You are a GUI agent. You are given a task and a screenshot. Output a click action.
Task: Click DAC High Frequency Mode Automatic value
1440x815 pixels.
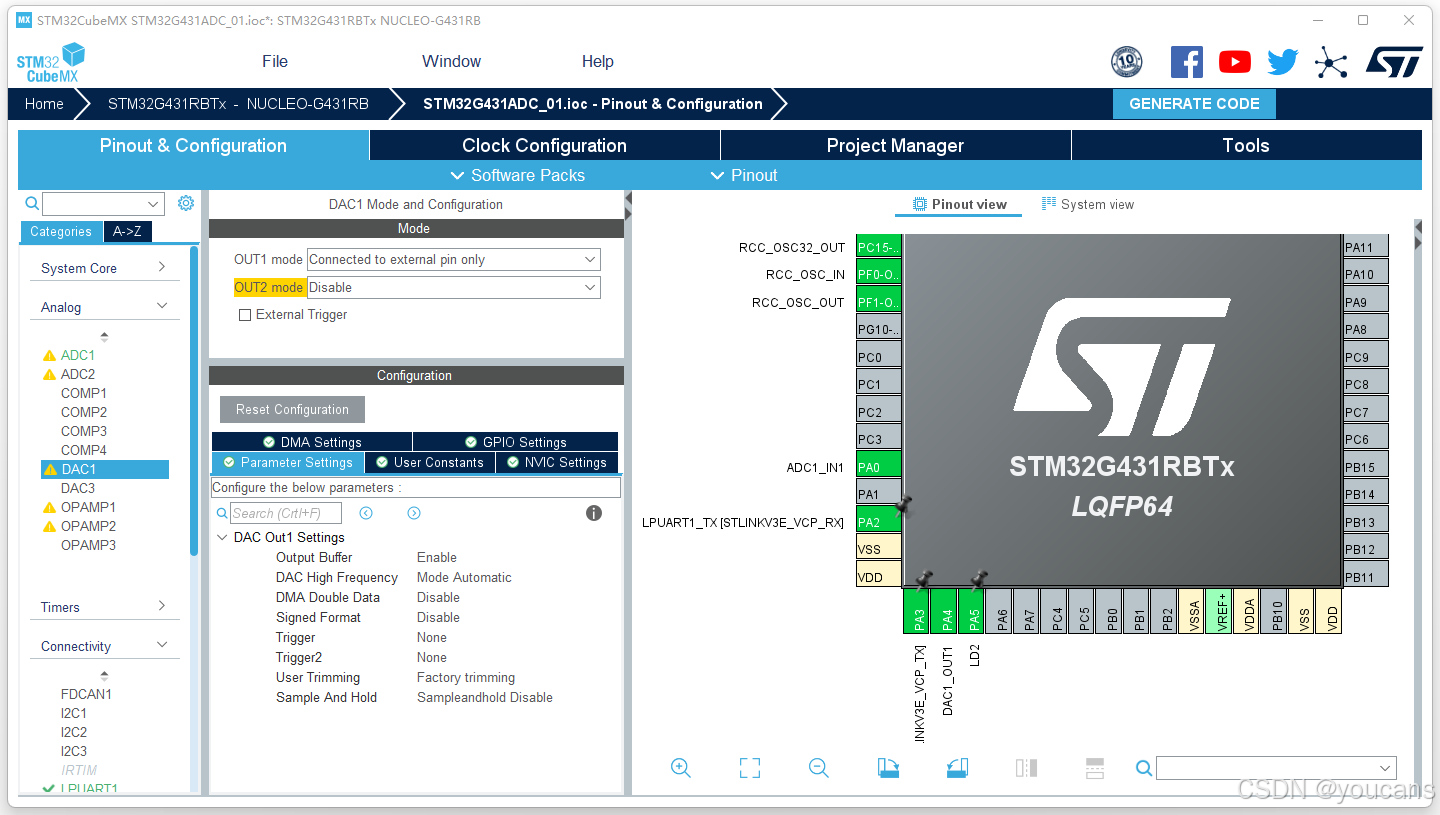coord(464,578)
